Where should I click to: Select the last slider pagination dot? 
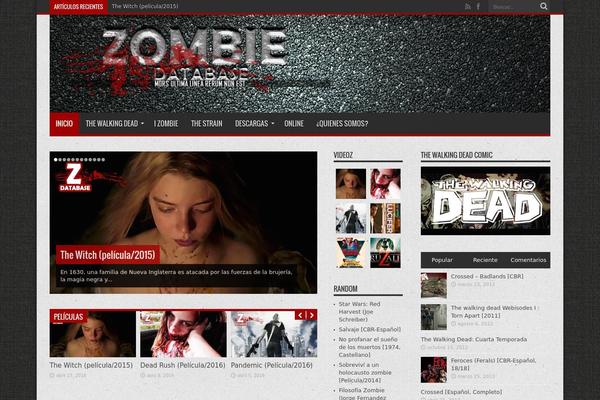pyautogui.click(x=103, y=160)
